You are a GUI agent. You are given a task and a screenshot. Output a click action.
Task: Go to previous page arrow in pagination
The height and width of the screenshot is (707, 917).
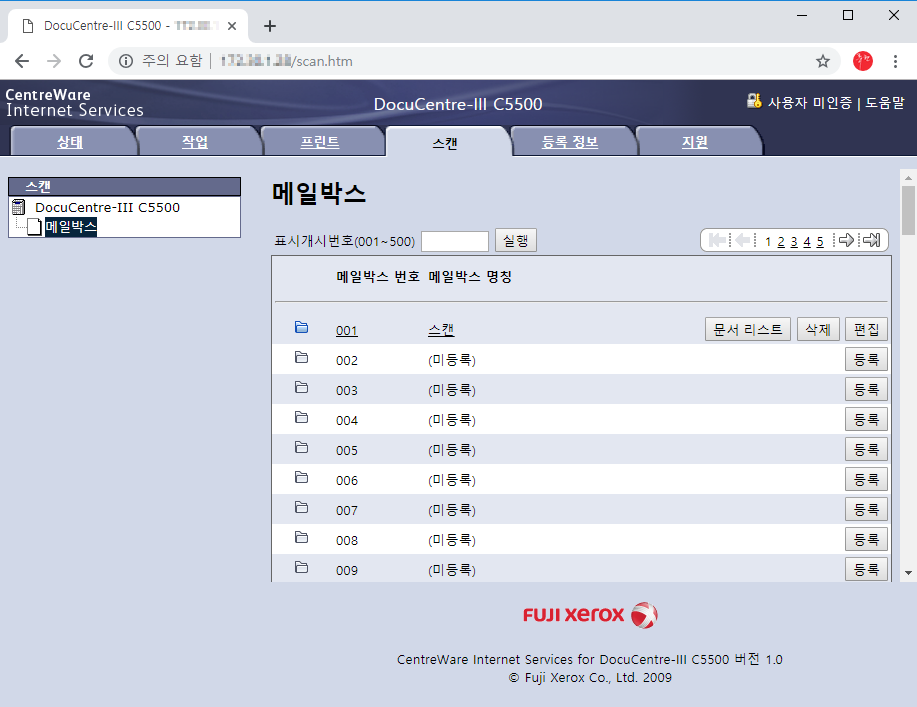(x=743, y=240)
